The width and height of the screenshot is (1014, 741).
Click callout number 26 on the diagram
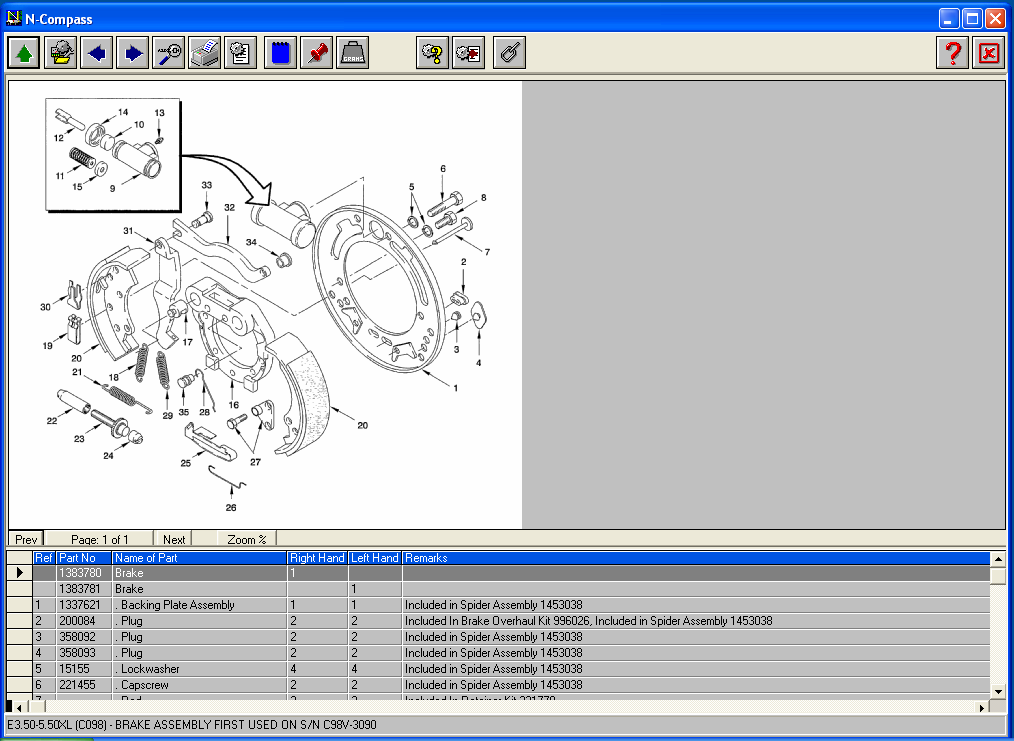231,508
